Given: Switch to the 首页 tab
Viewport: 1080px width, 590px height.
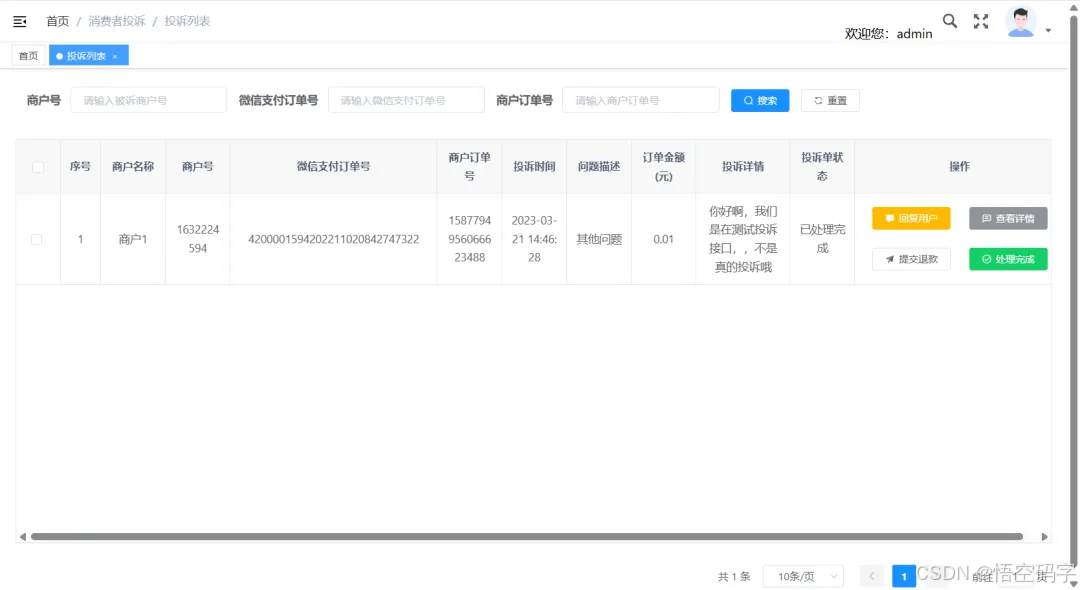Looking at the screenshot, I should tap(28, 56).
